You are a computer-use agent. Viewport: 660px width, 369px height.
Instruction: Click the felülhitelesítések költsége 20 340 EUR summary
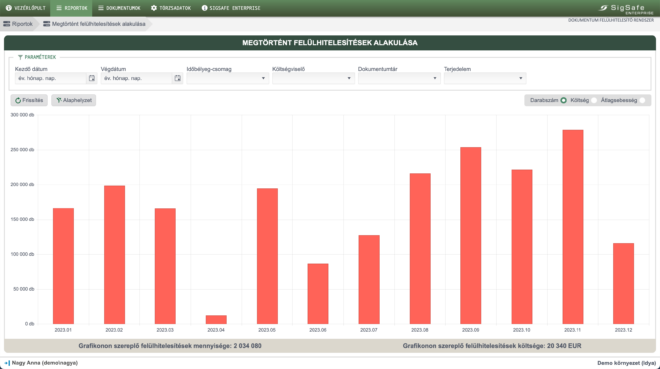(492, 346)
